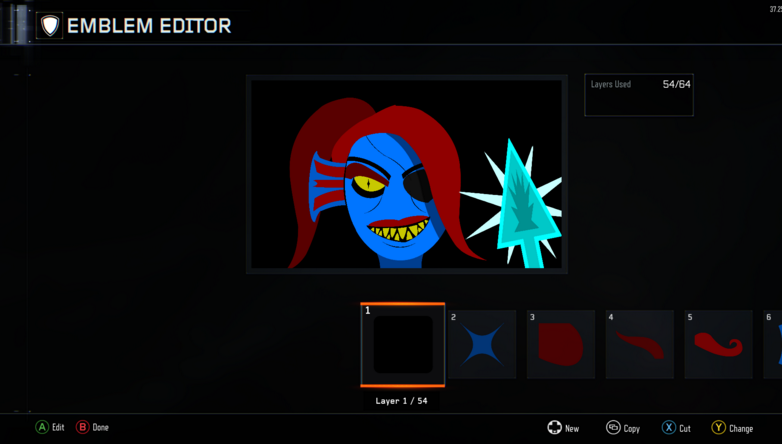Click the shield icon beside Emblem Editor

[x=50, y=26]
